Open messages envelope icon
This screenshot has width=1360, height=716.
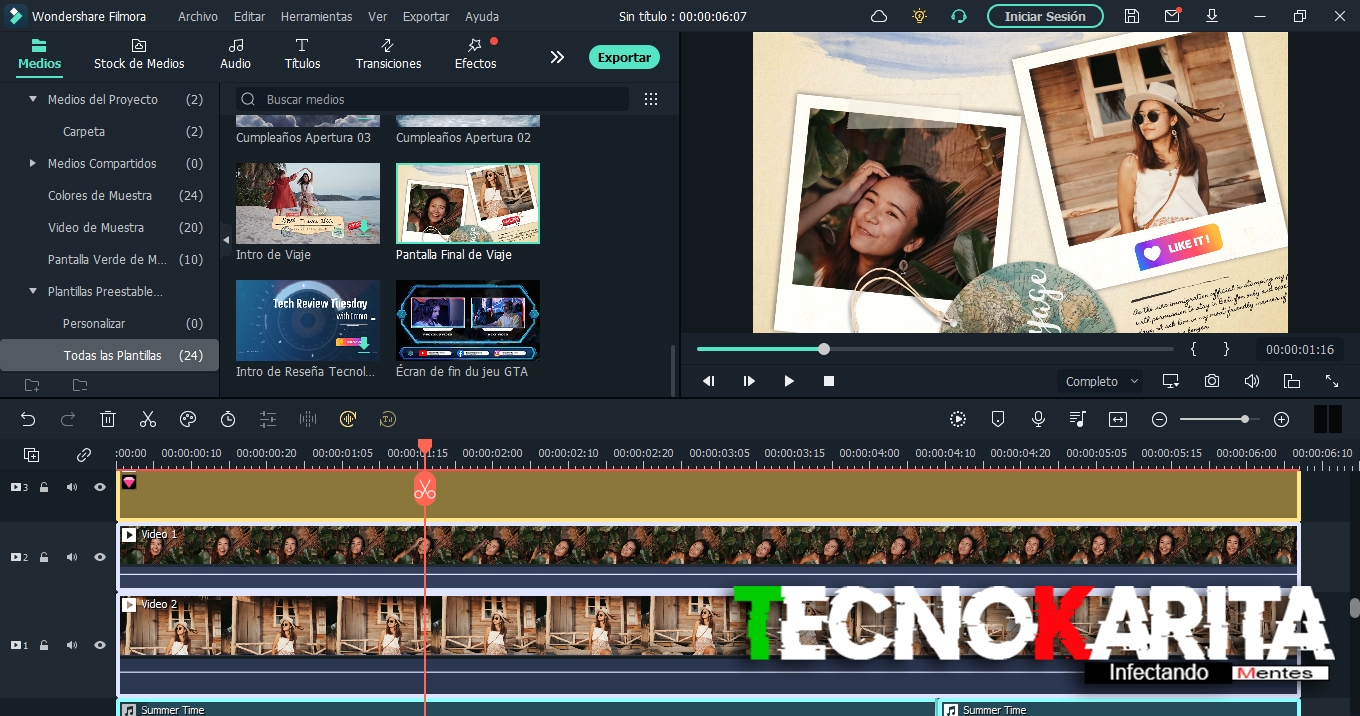click(x=1172, y=16)
